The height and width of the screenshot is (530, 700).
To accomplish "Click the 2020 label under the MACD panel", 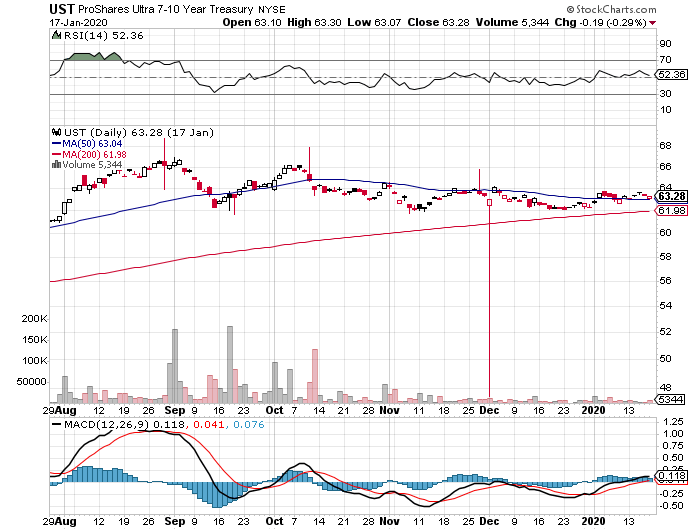I will [593, 521].
